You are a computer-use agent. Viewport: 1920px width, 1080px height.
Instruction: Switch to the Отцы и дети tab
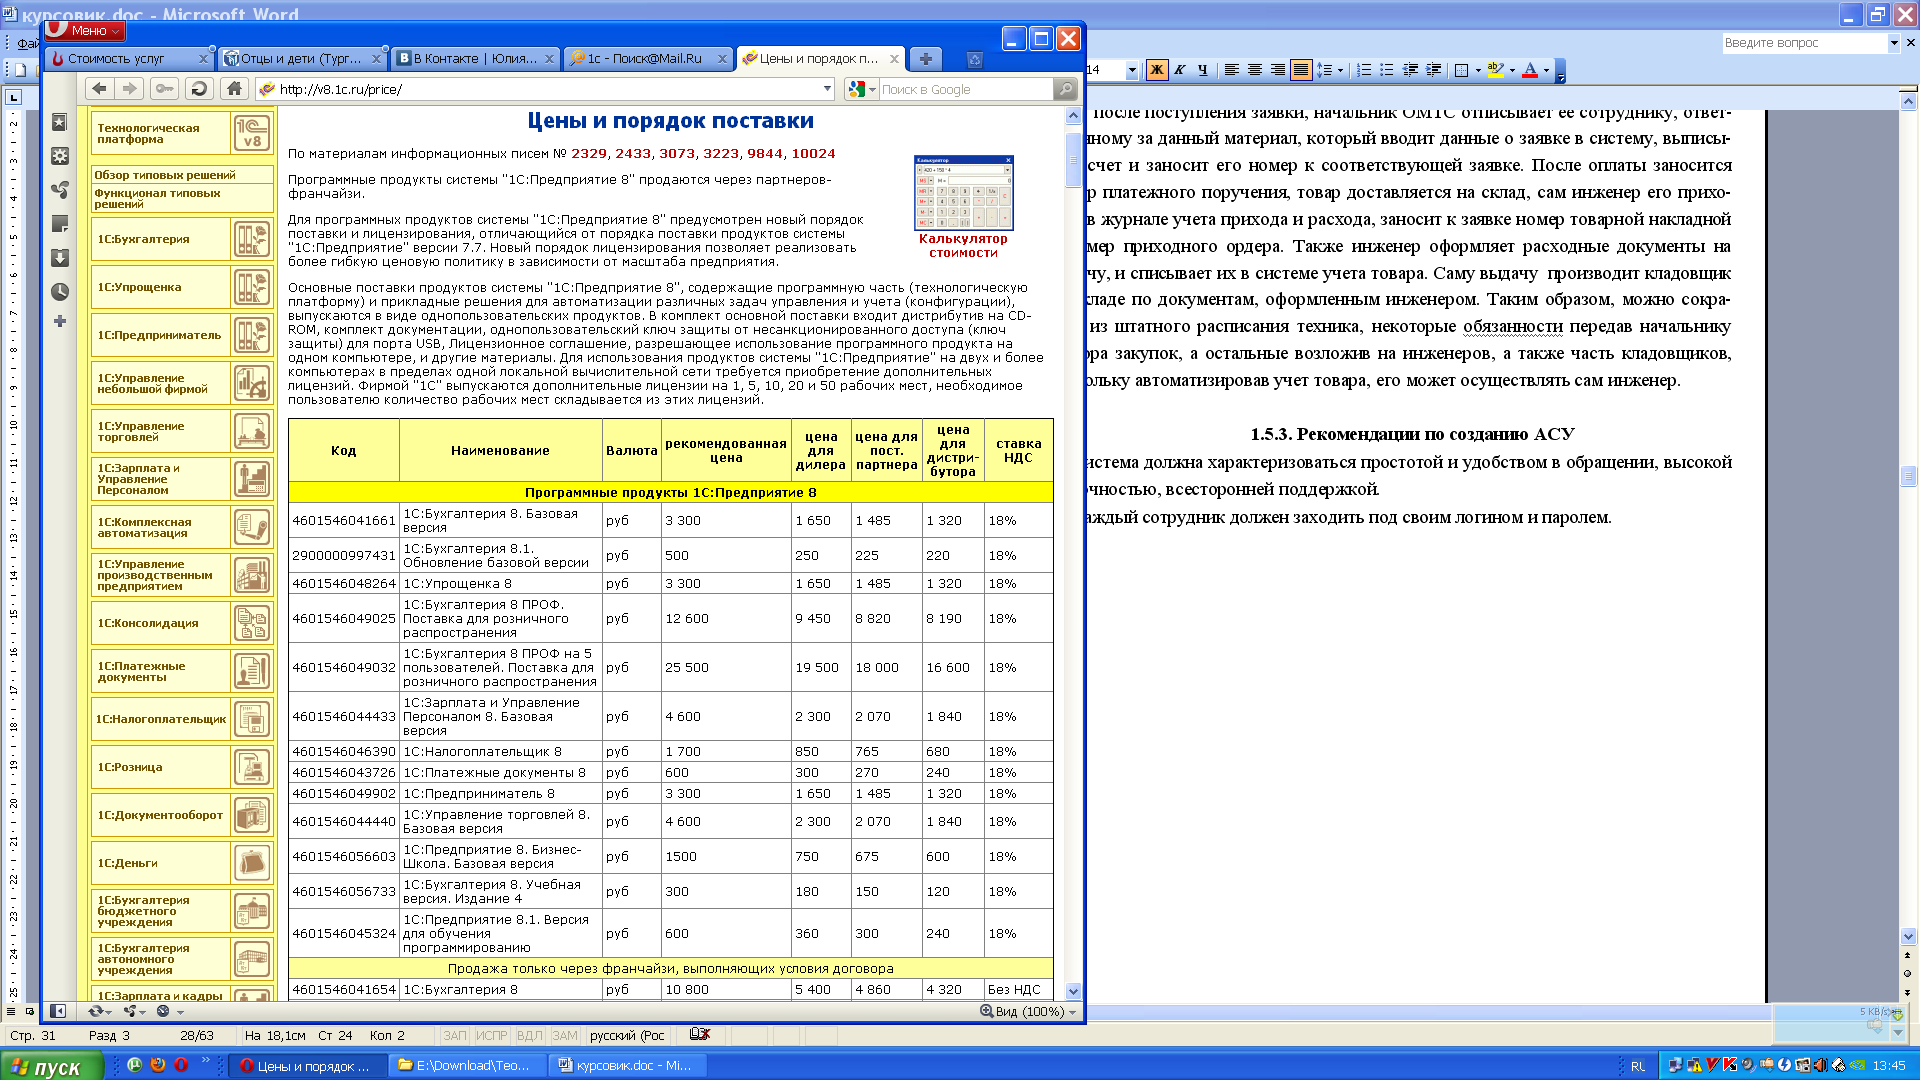tap(302, 59)
